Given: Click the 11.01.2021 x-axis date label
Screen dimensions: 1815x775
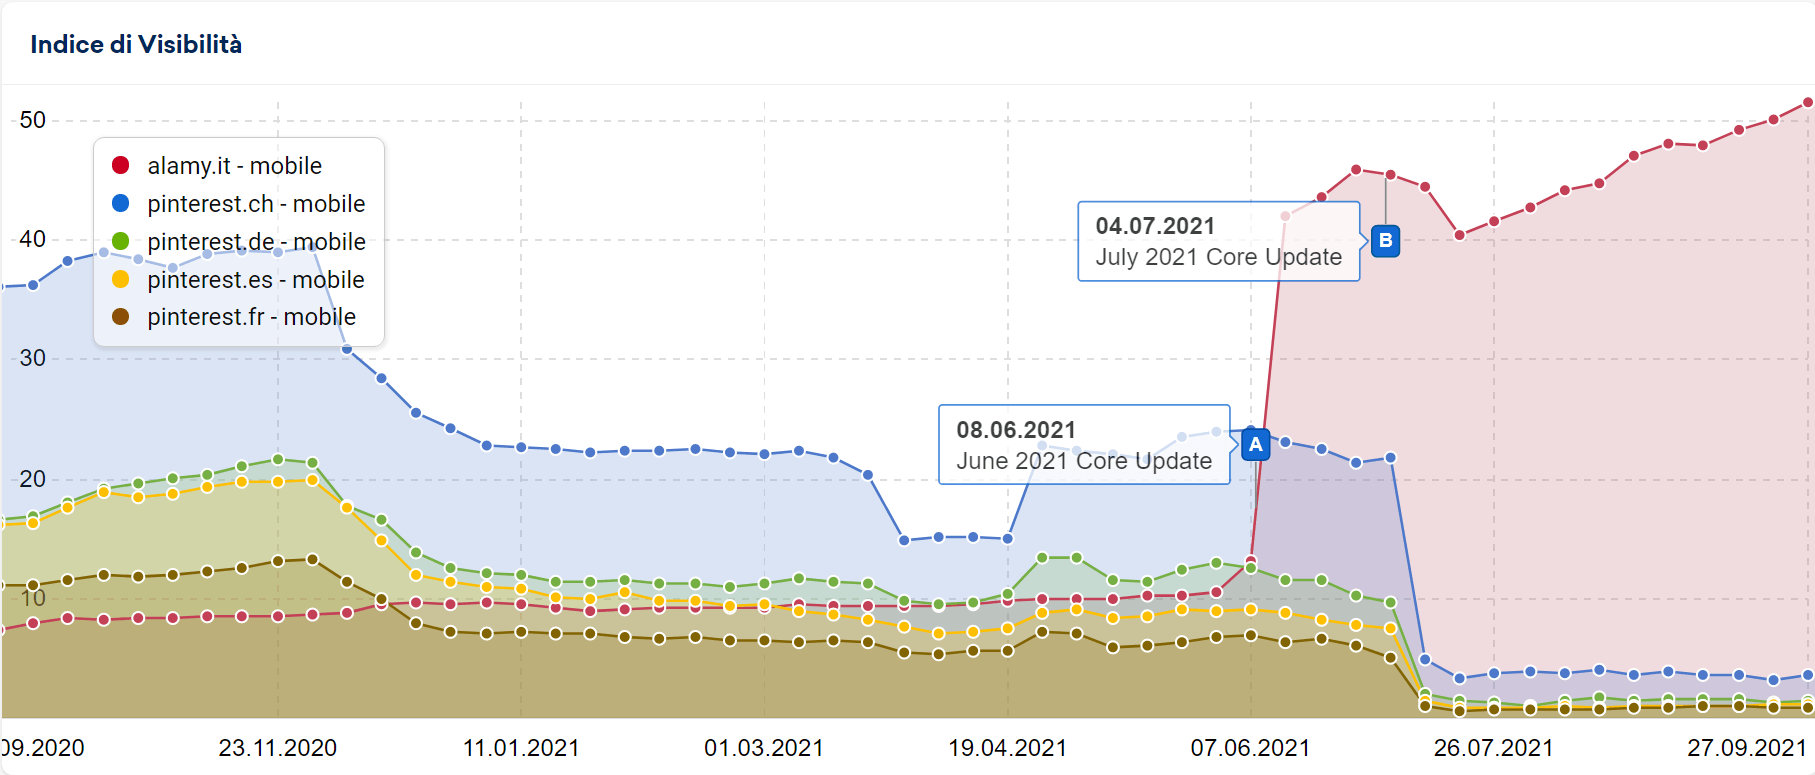Looking at the screenshot, I should click(x=521, y=748).
